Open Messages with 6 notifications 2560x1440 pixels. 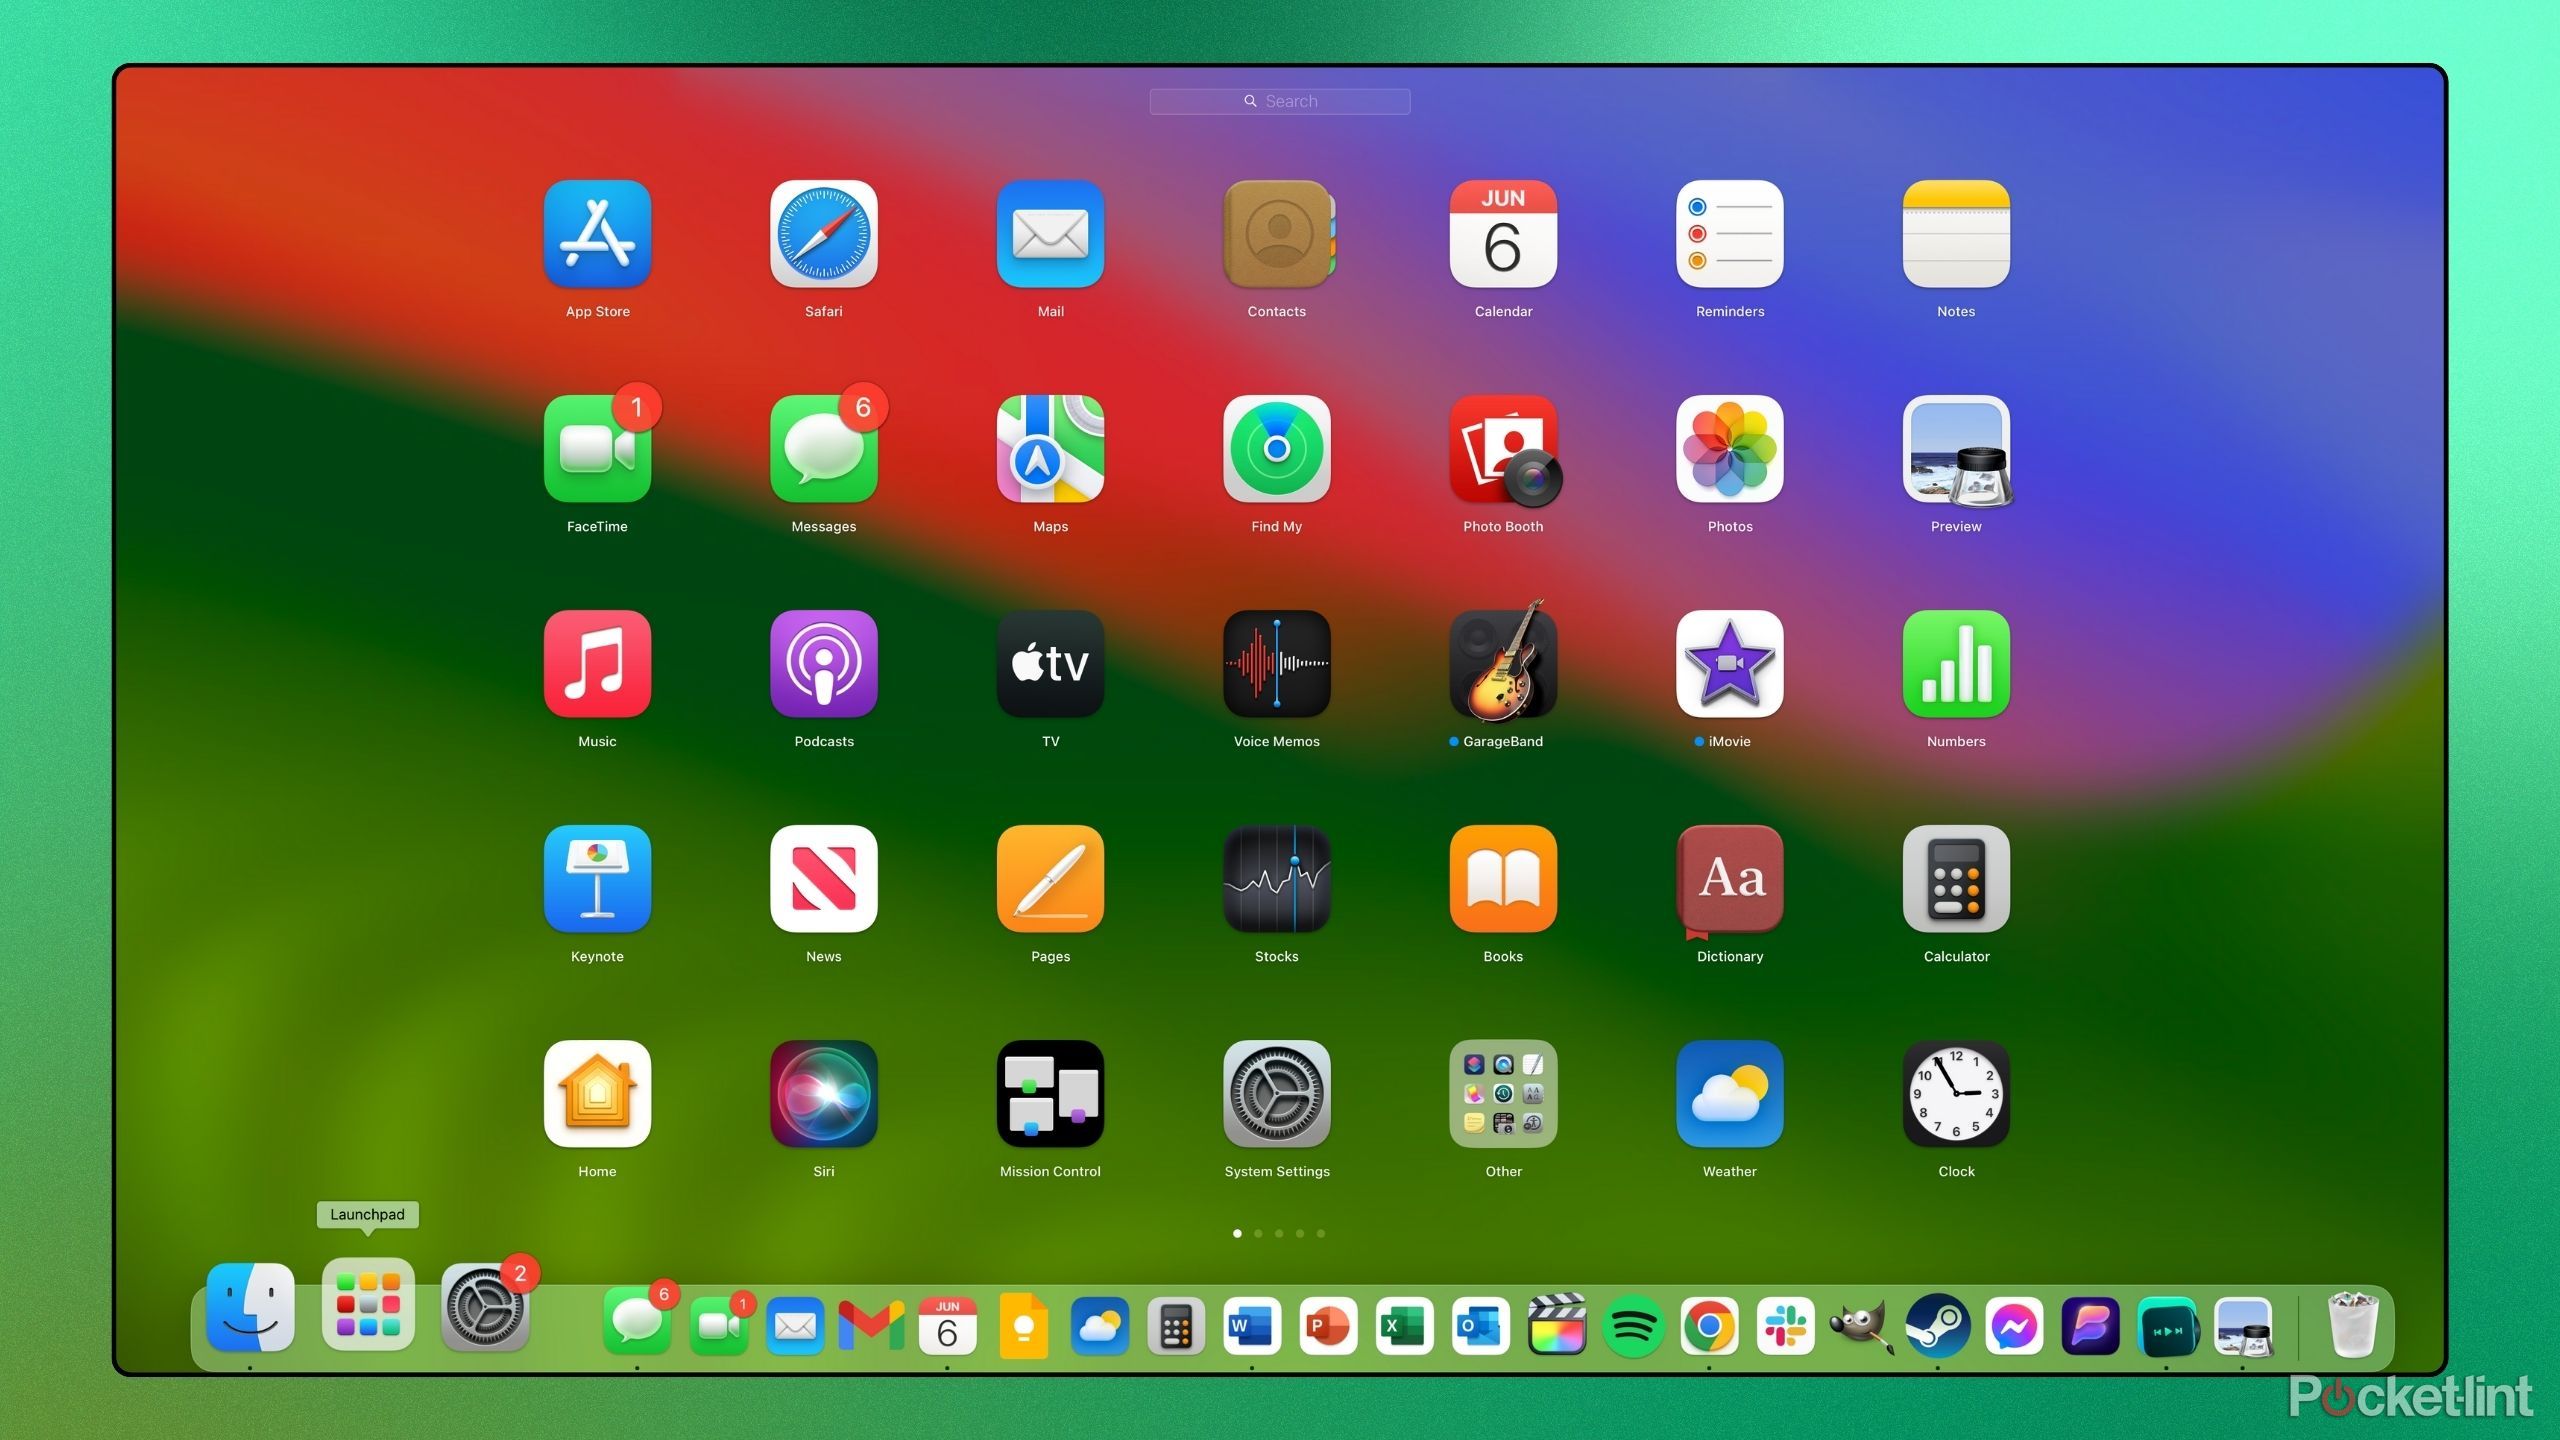coord(821,459)
